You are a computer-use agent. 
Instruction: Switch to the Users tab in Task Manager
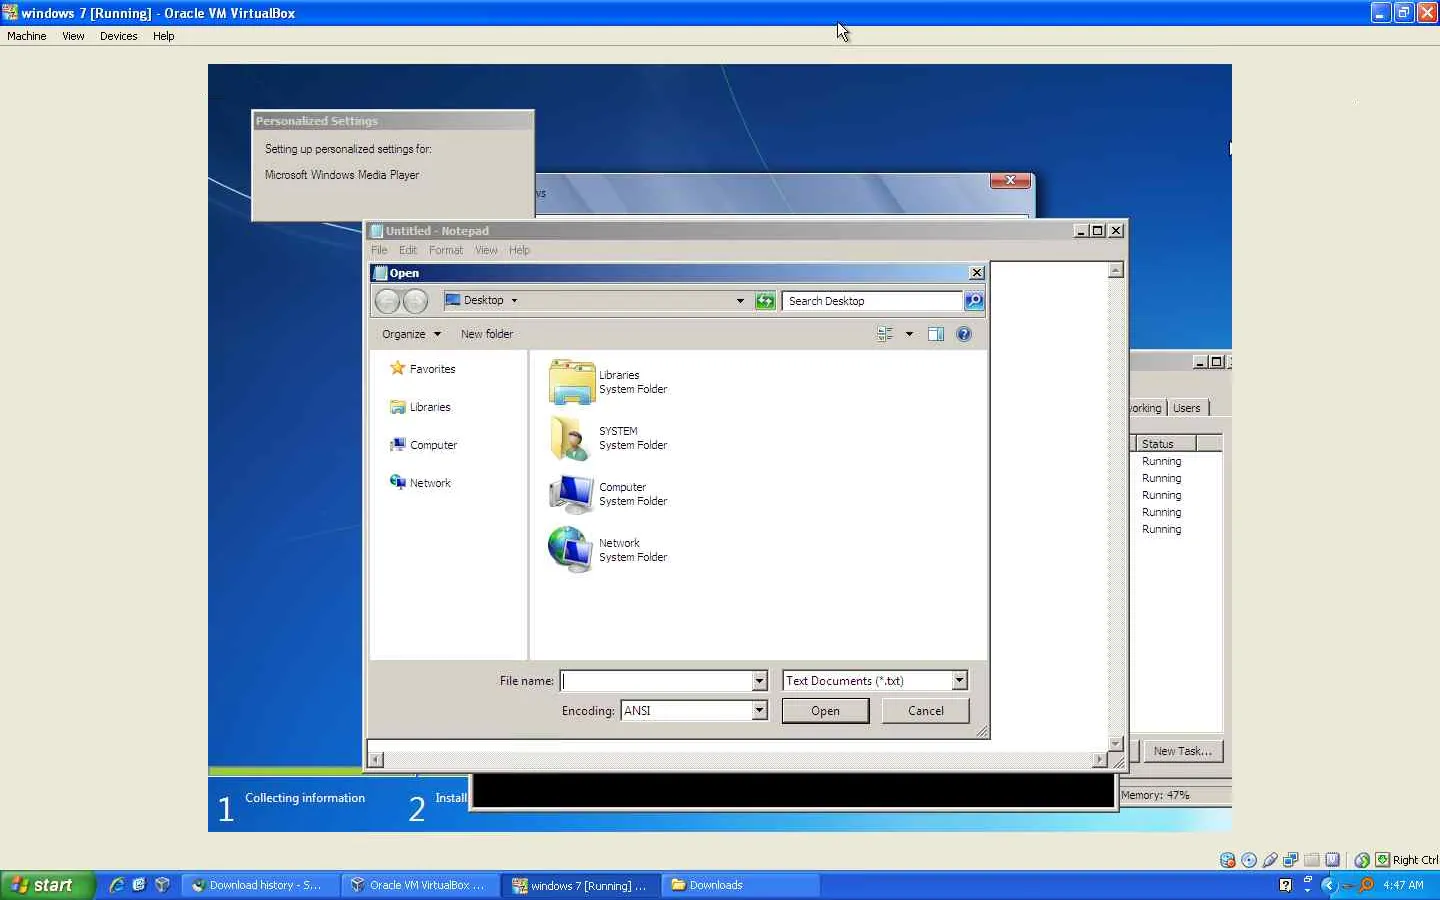[1187, 408]
